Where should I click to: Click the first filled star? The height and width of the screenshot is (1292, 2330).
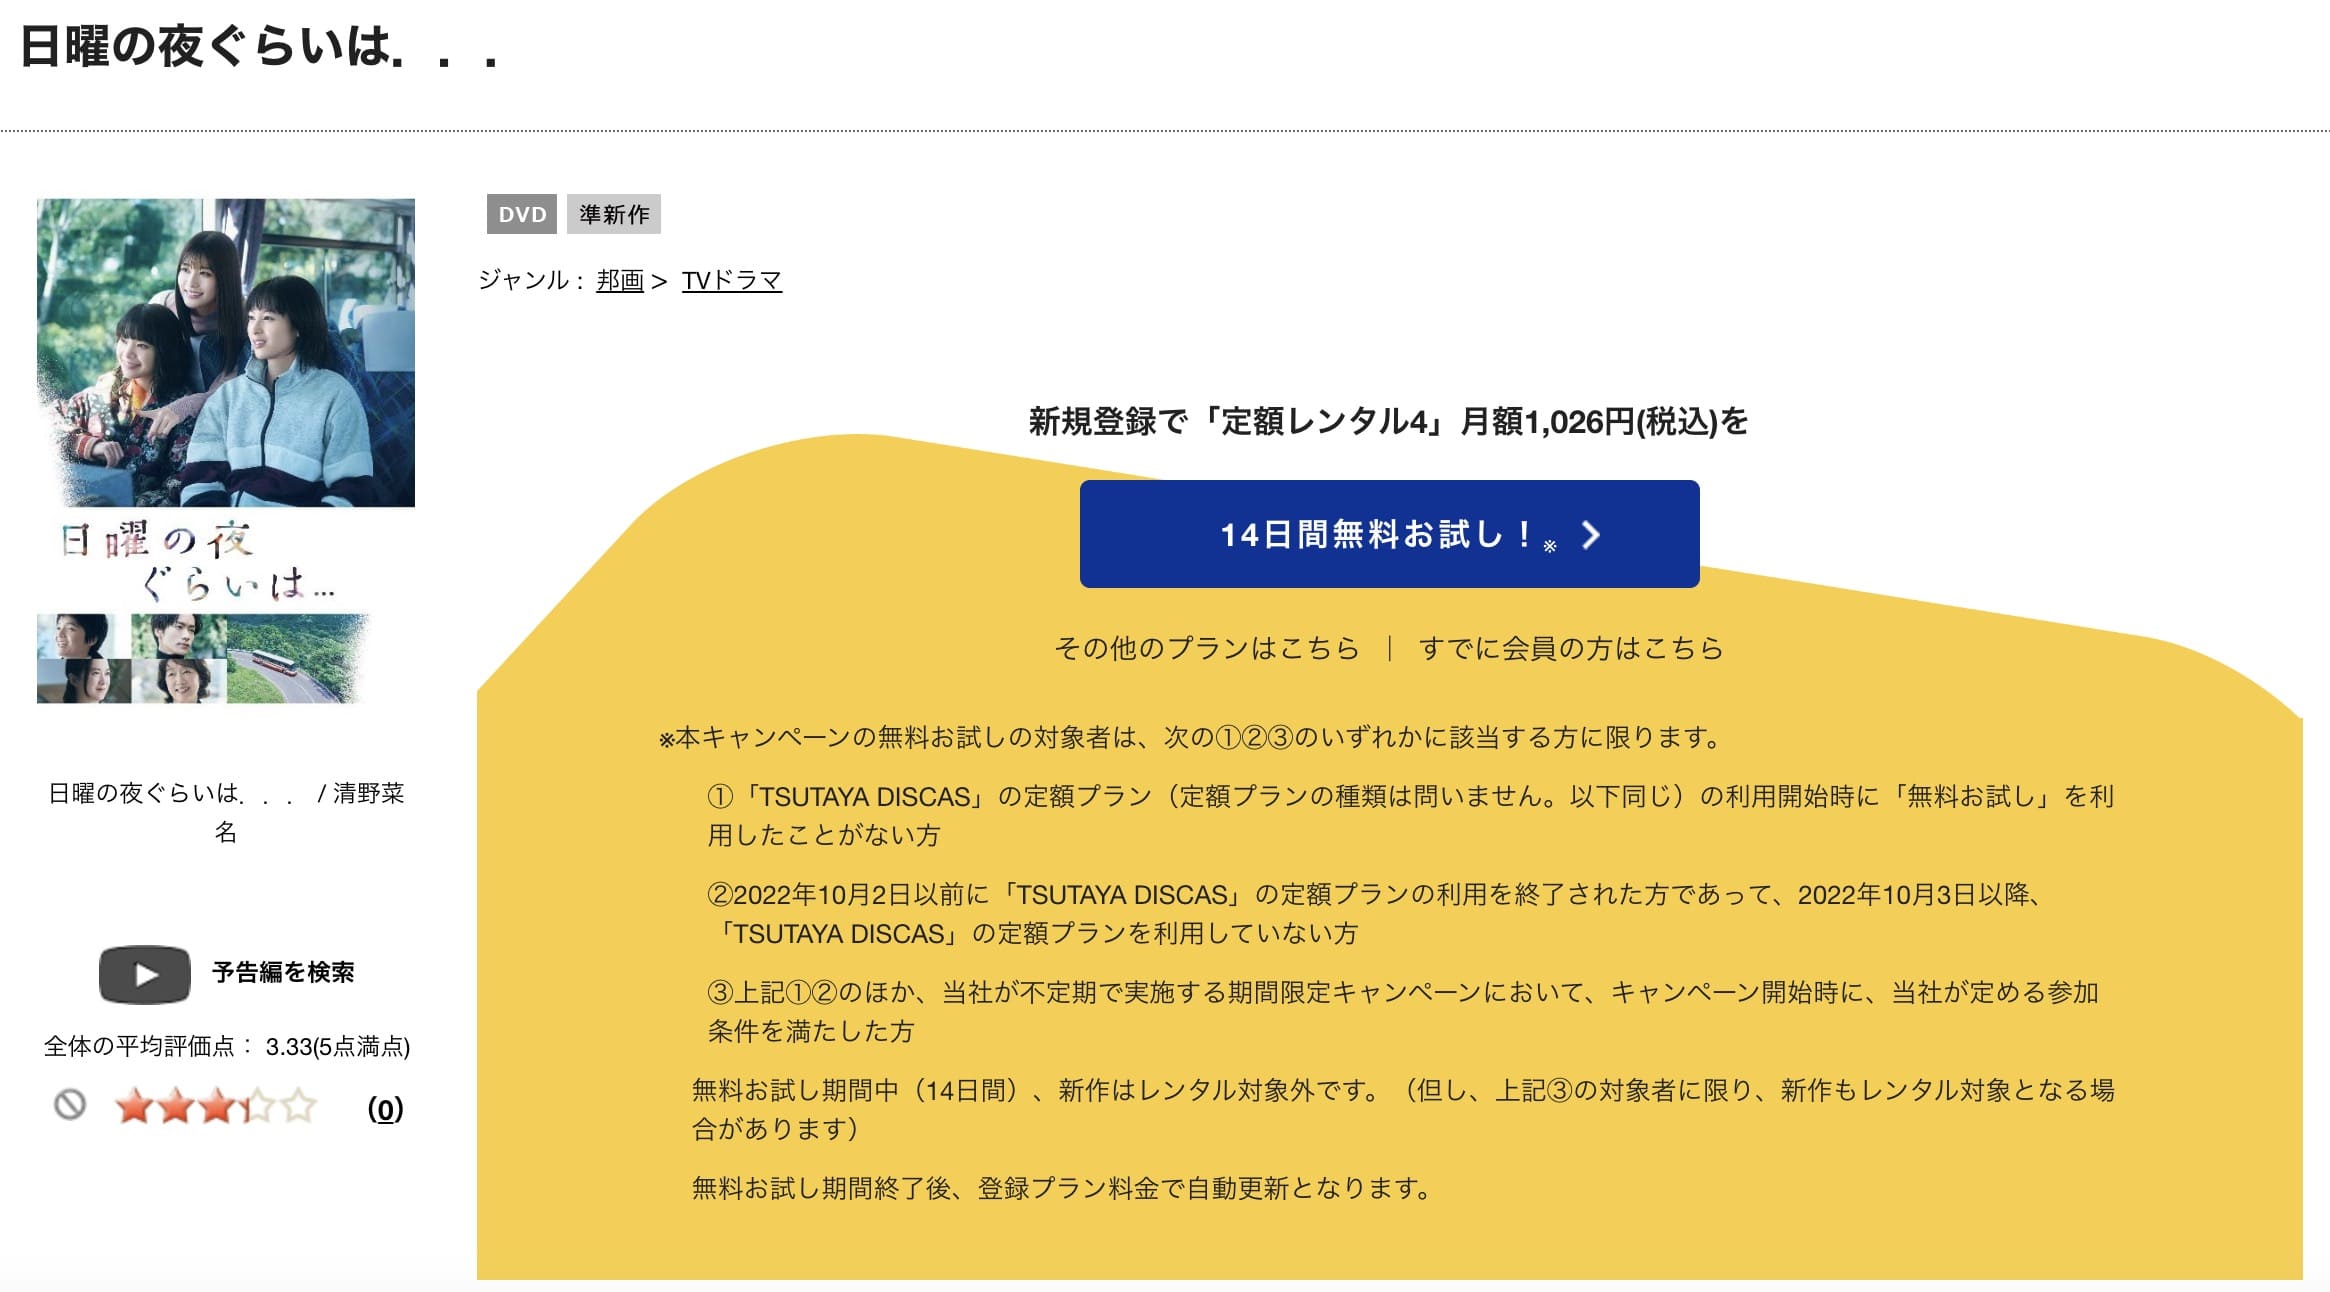[134, 1106]
